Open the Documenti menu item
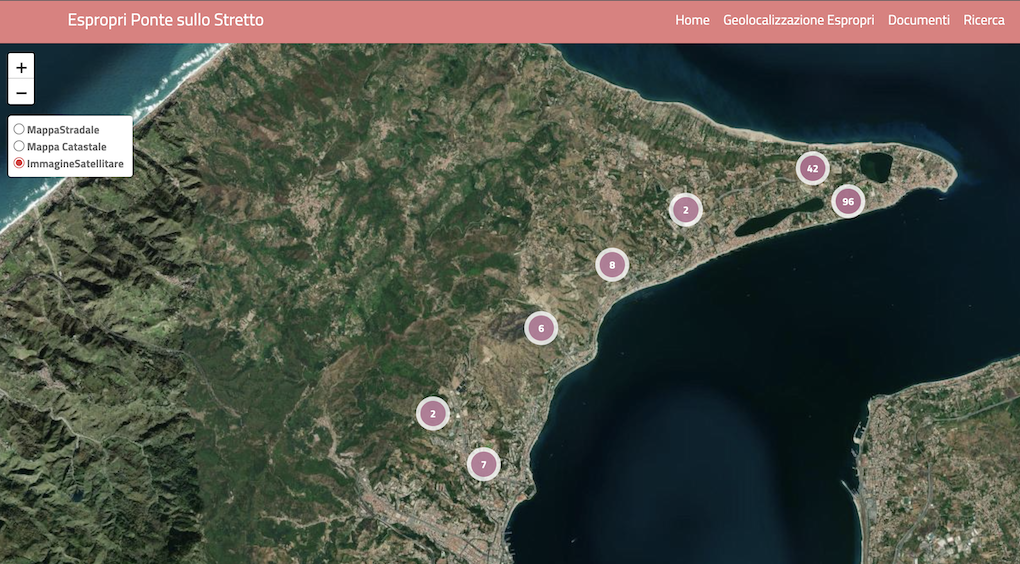 coord(919,20)
